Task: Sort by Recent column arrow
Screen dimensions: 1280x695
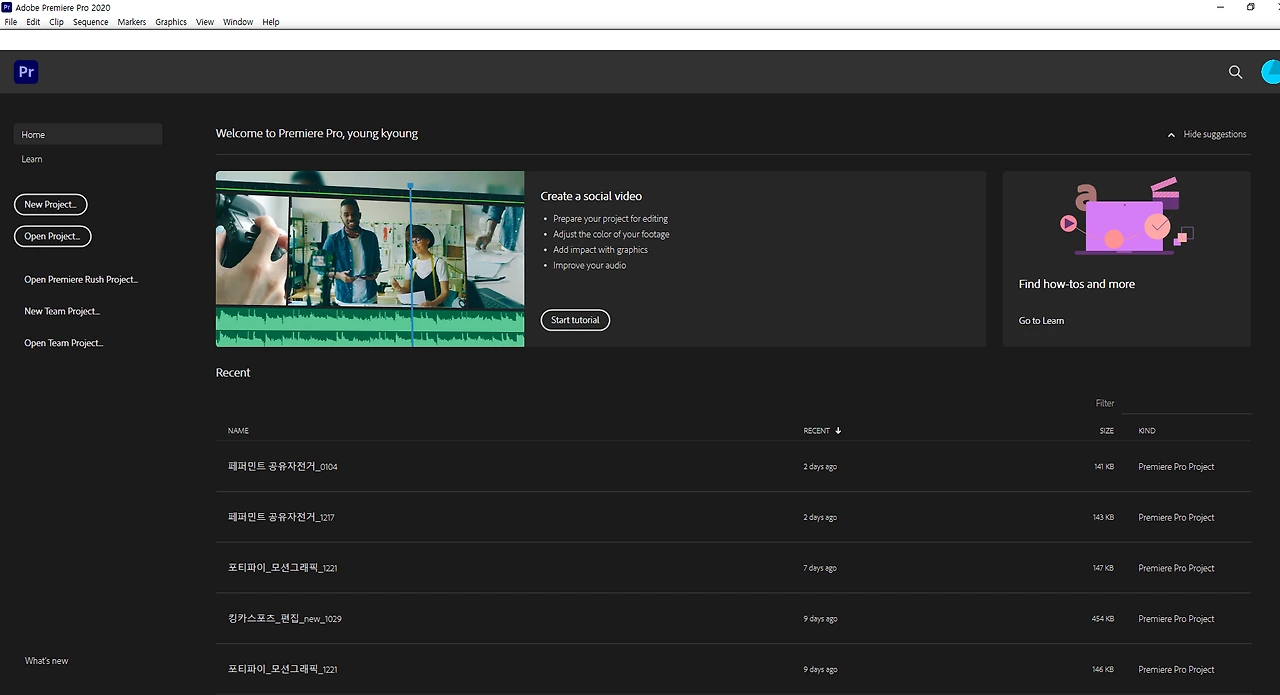Action: click(x=838, y=431)
